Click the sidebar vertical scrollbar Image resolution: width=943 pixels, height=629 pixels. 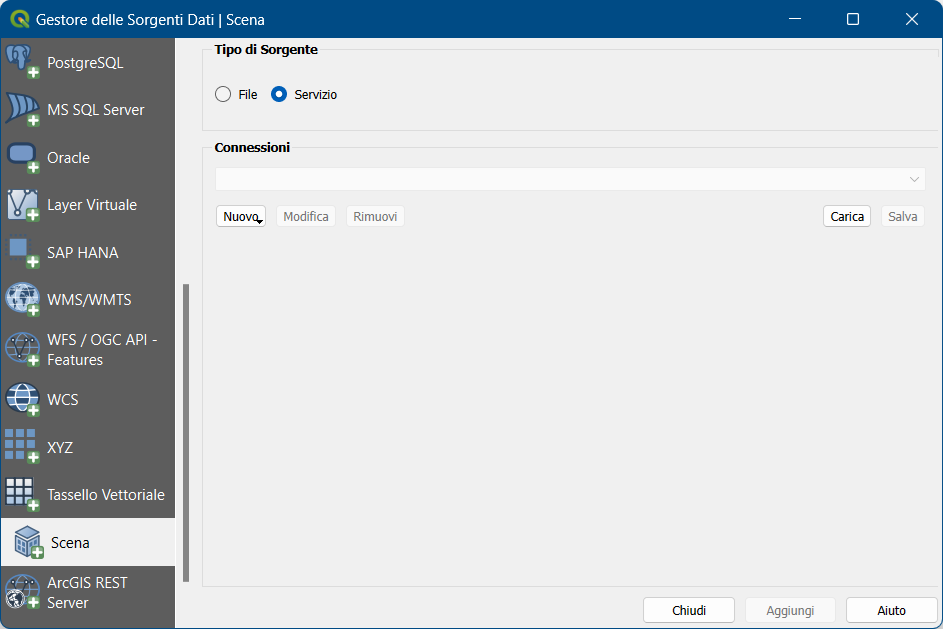tap(186, 433)
